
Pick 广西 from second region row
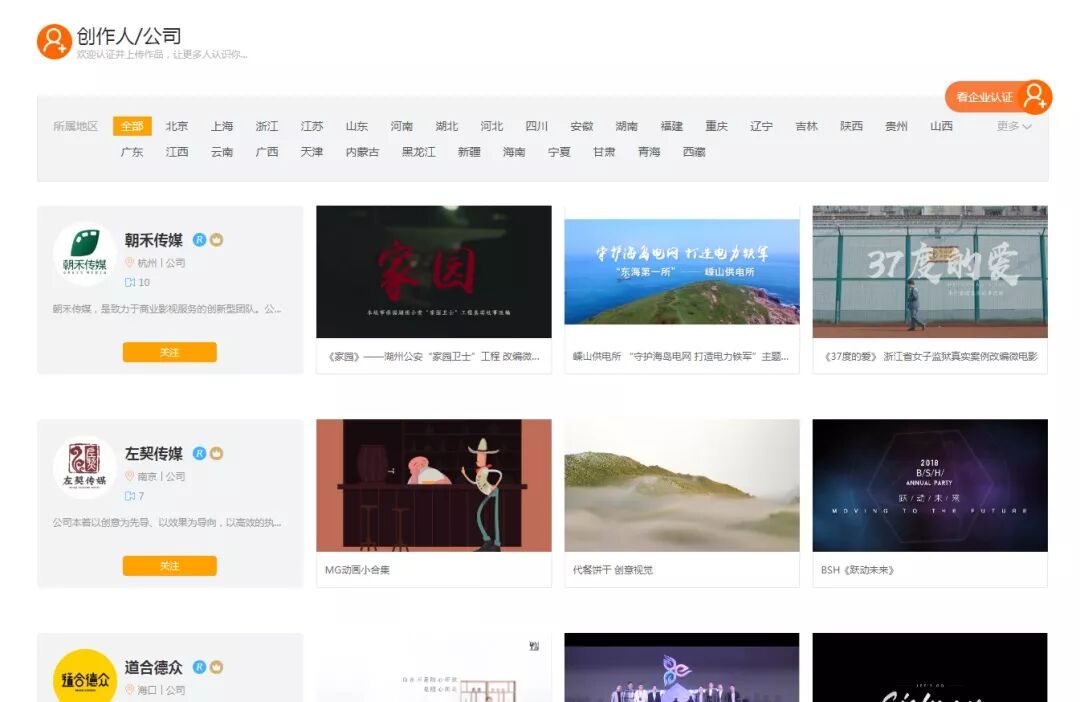coord(267,152)
